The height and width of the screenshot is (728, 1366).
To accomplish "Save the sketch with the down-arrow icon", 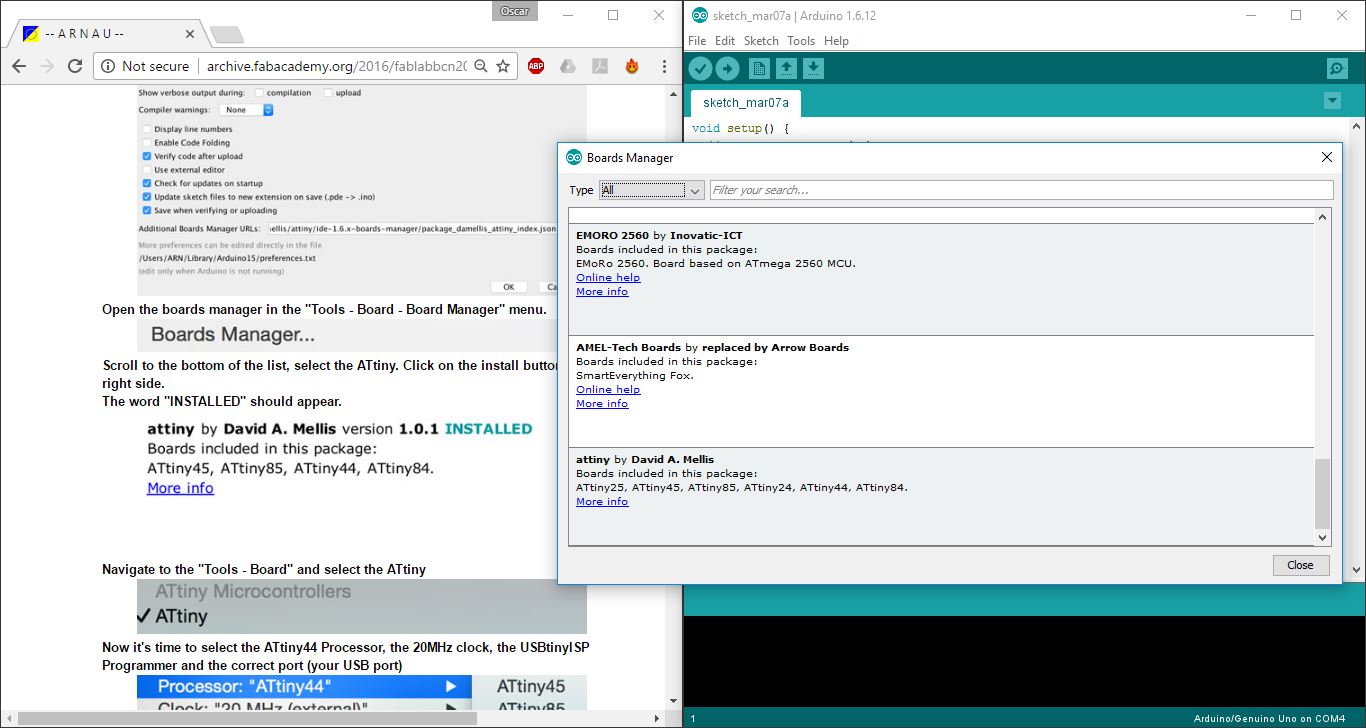I will tap(813, 68).
